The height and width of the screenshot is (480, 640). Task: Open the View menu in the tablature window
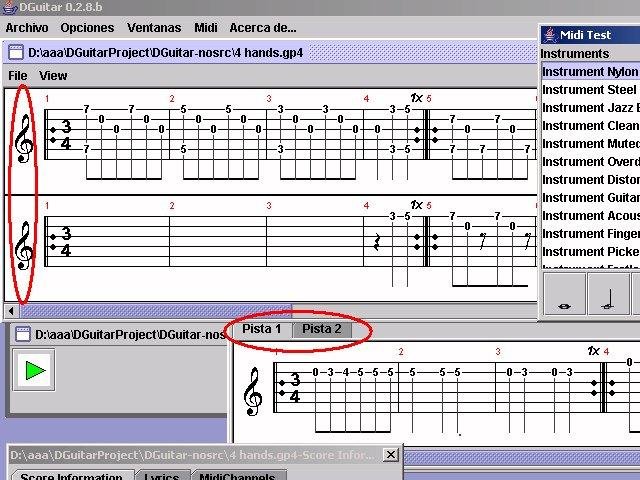tap(53, 76)
